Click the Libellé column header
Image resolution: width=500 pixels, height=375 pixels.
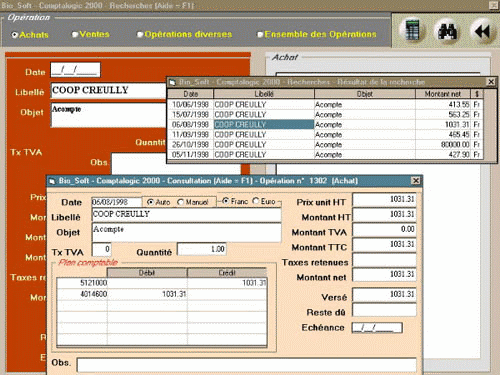[264, 94]
